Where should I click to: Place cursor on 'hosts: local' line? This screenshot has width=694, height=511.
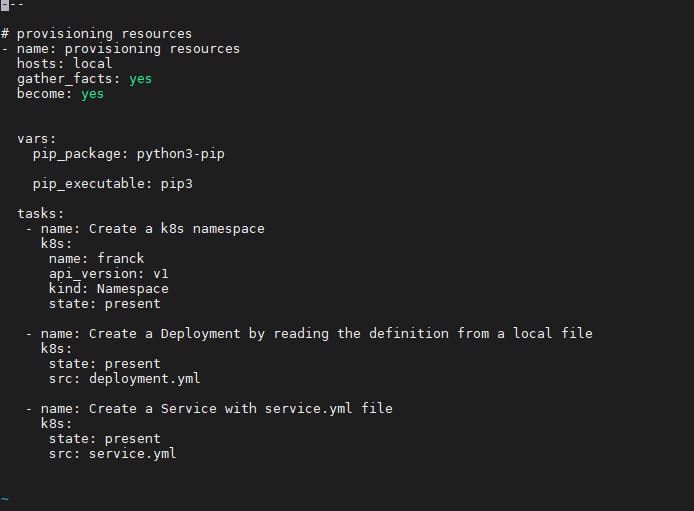pos(65,64)
